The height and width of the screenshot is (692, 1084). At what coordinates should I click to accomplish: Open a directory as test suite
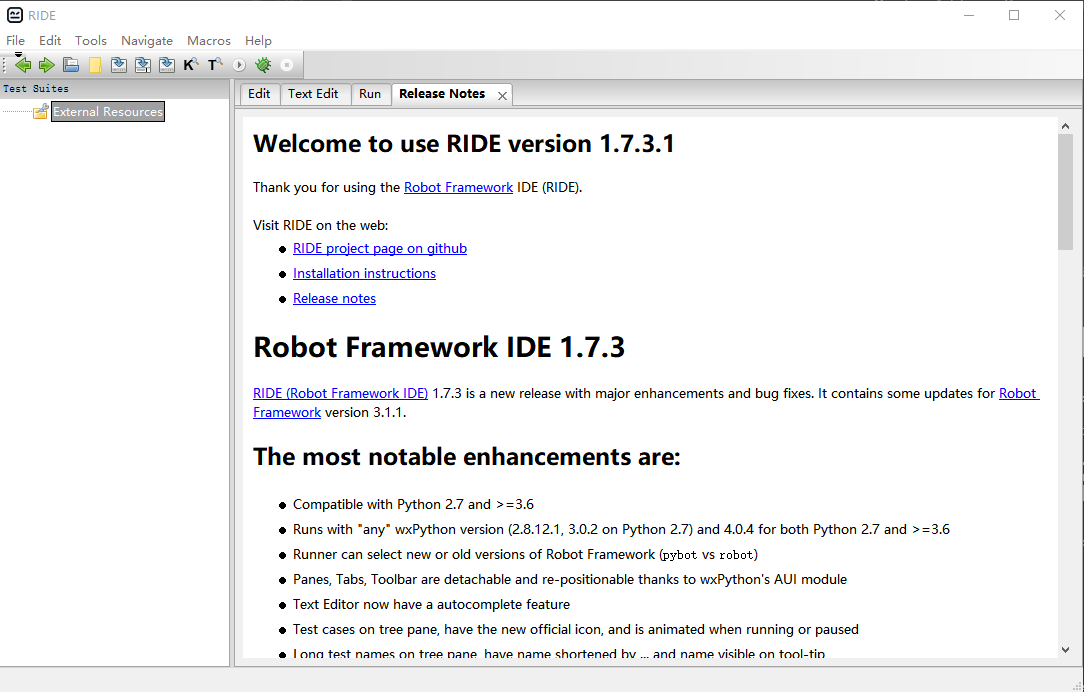point(95,64)
